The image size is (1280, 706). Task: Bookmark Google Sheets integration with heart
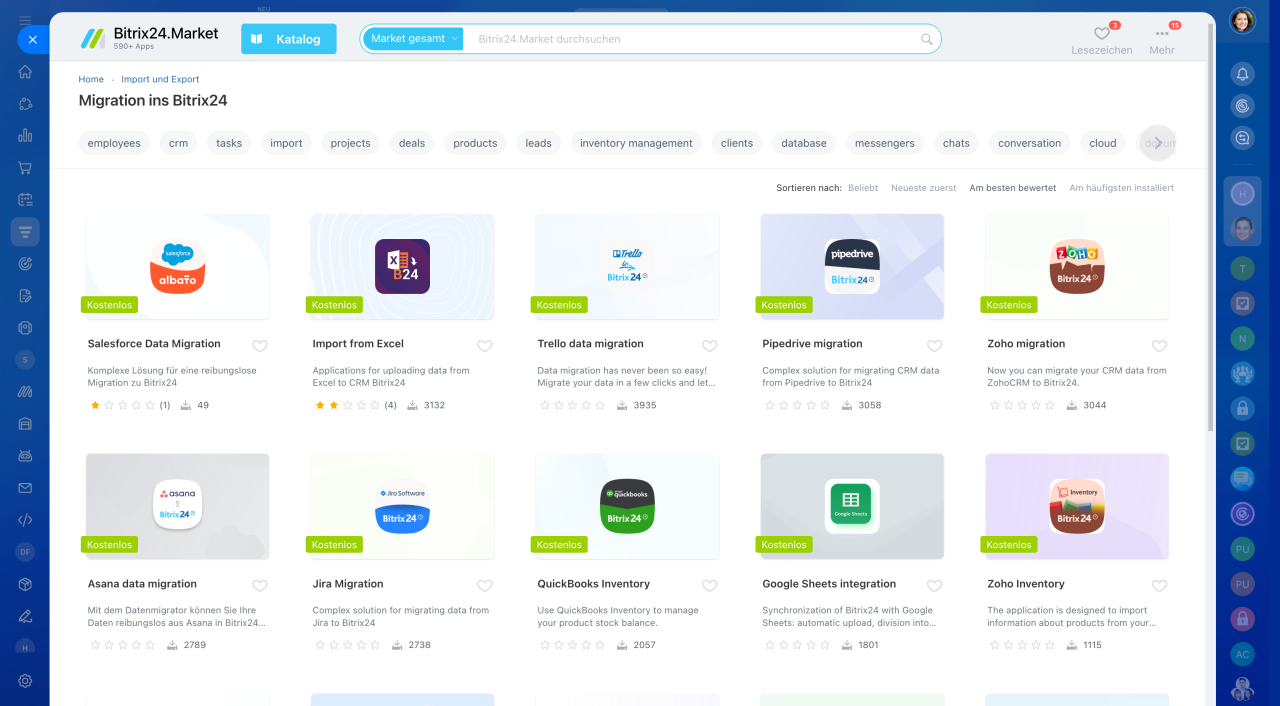[935, 586]
